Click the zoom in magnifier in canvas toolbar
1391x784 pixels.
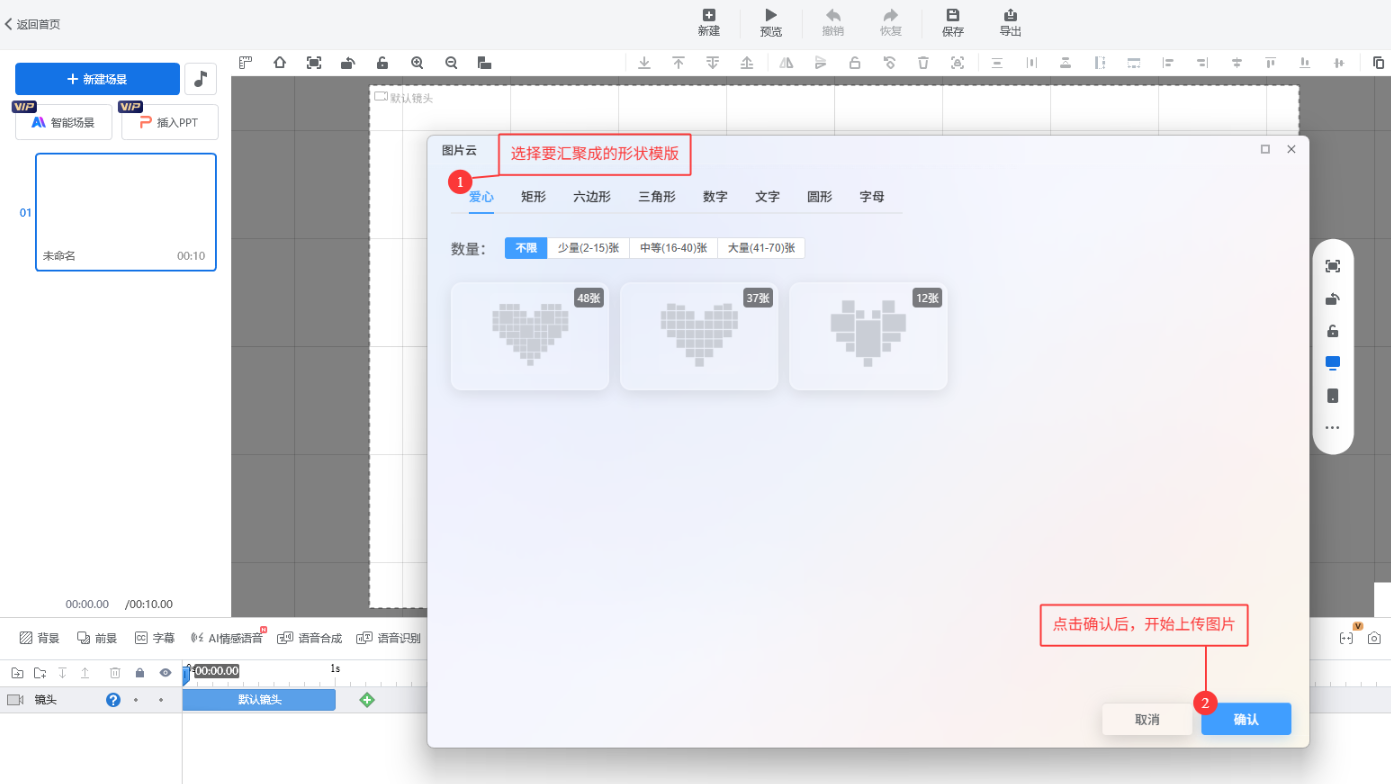click(x=417, y=63)
